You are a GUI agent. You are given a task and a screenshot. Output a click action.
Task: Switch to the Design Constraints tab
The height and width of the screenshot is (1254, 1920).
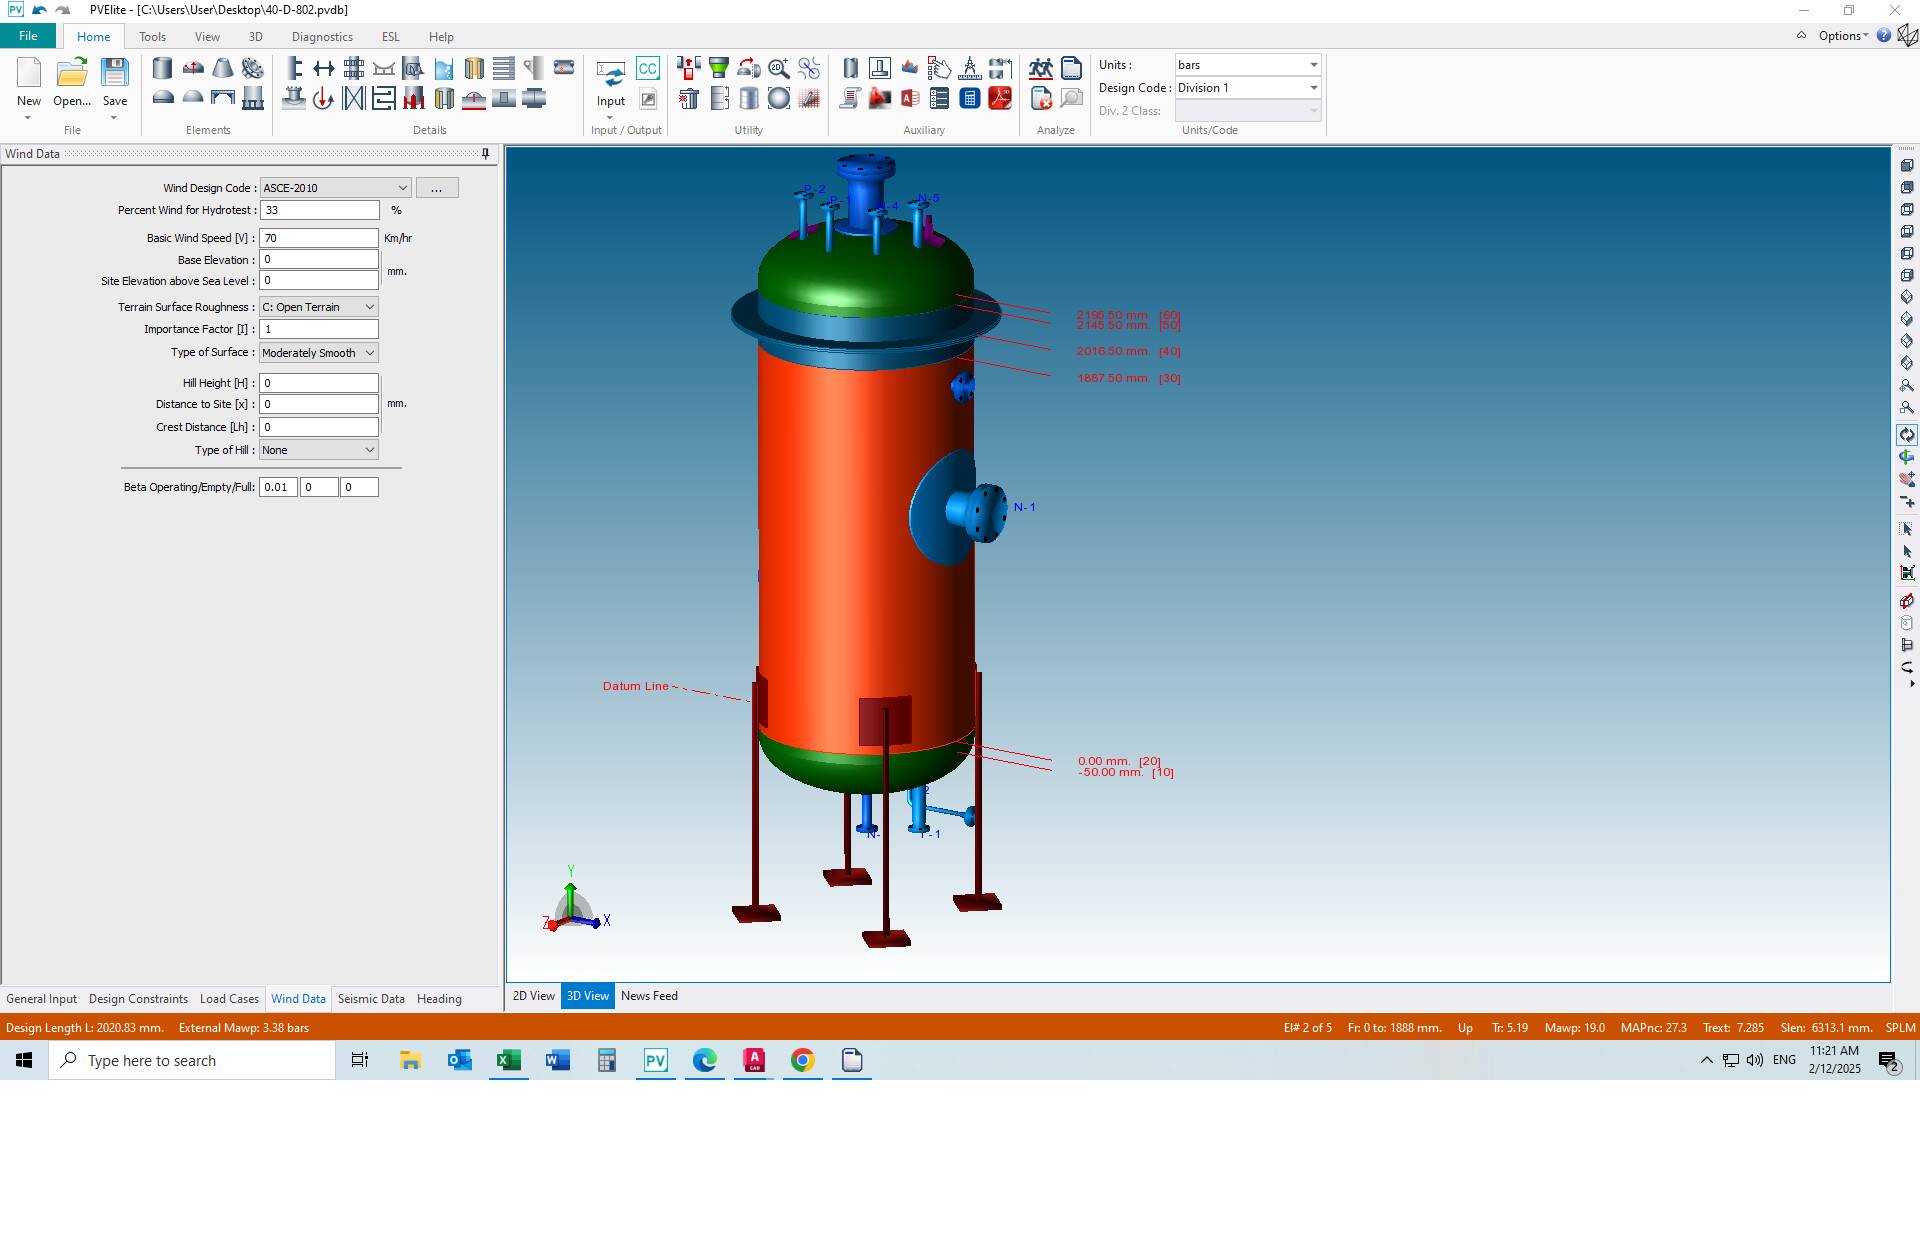tap(138, 999)
